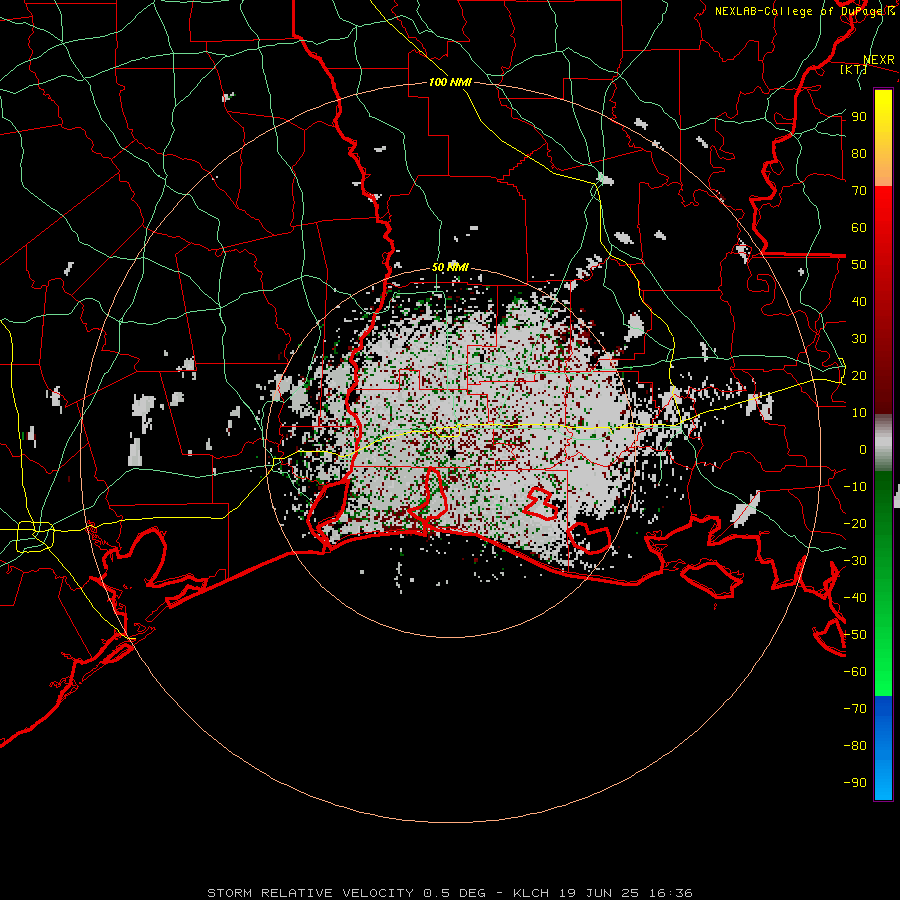Image resolution: width=900 pixels, height=900 pixels.
Task: Click the 60 value on the velocity scale
Action: click(859, 227)
